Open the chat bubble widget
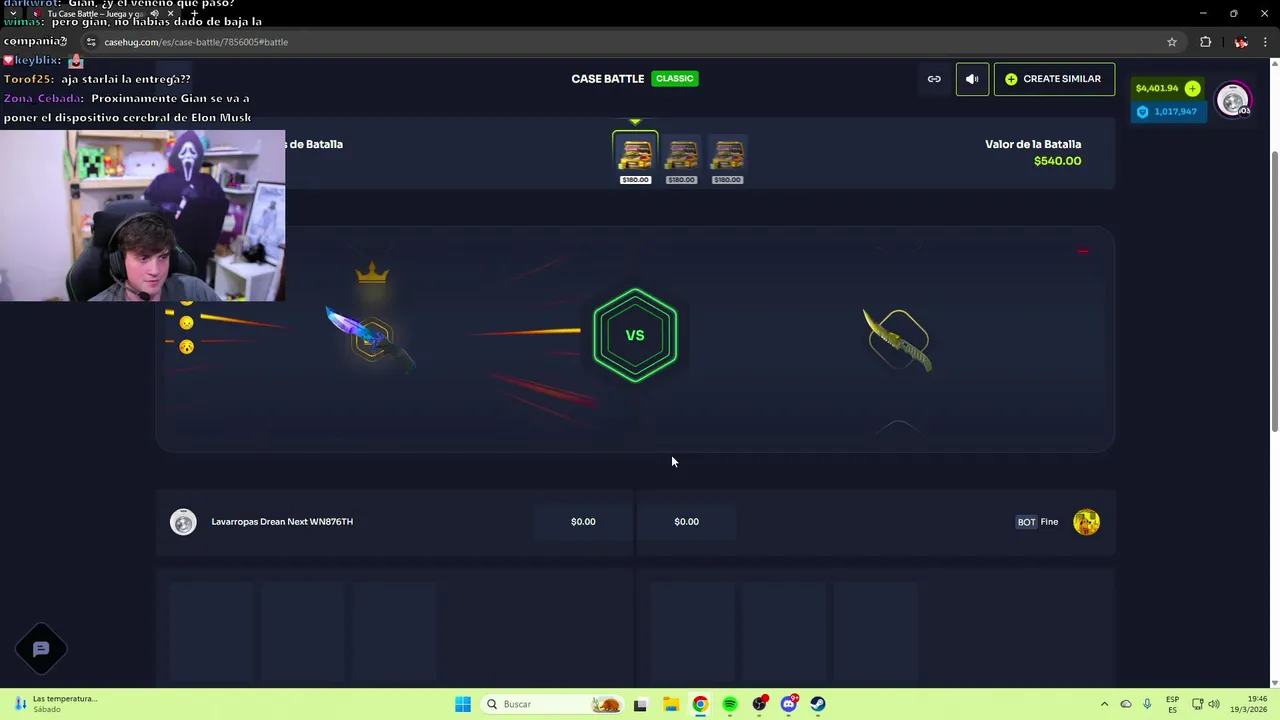1280x720 pixels. (x=41, y=649)
